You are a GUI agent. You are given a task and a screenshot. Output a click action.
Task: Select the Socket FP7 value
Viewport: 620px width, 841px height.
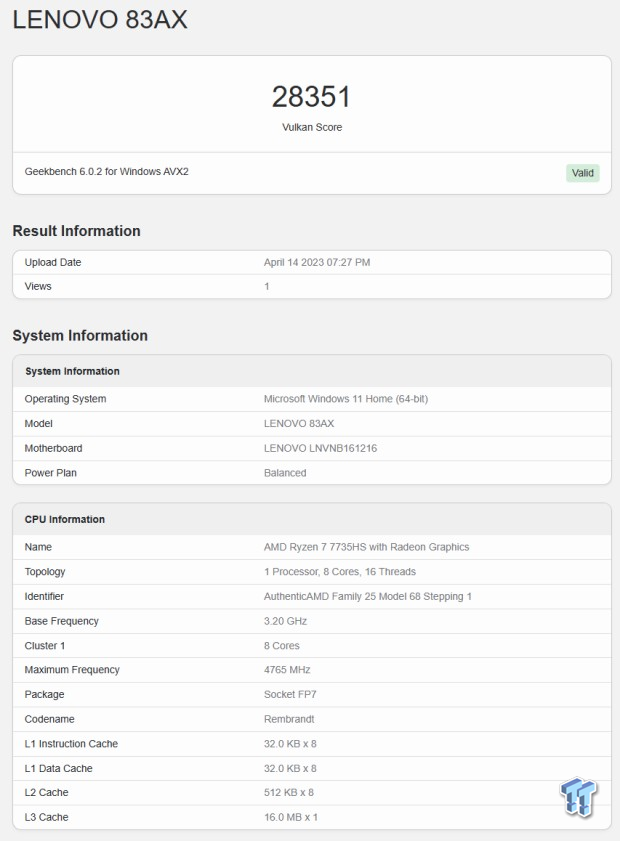coord(290,695)
